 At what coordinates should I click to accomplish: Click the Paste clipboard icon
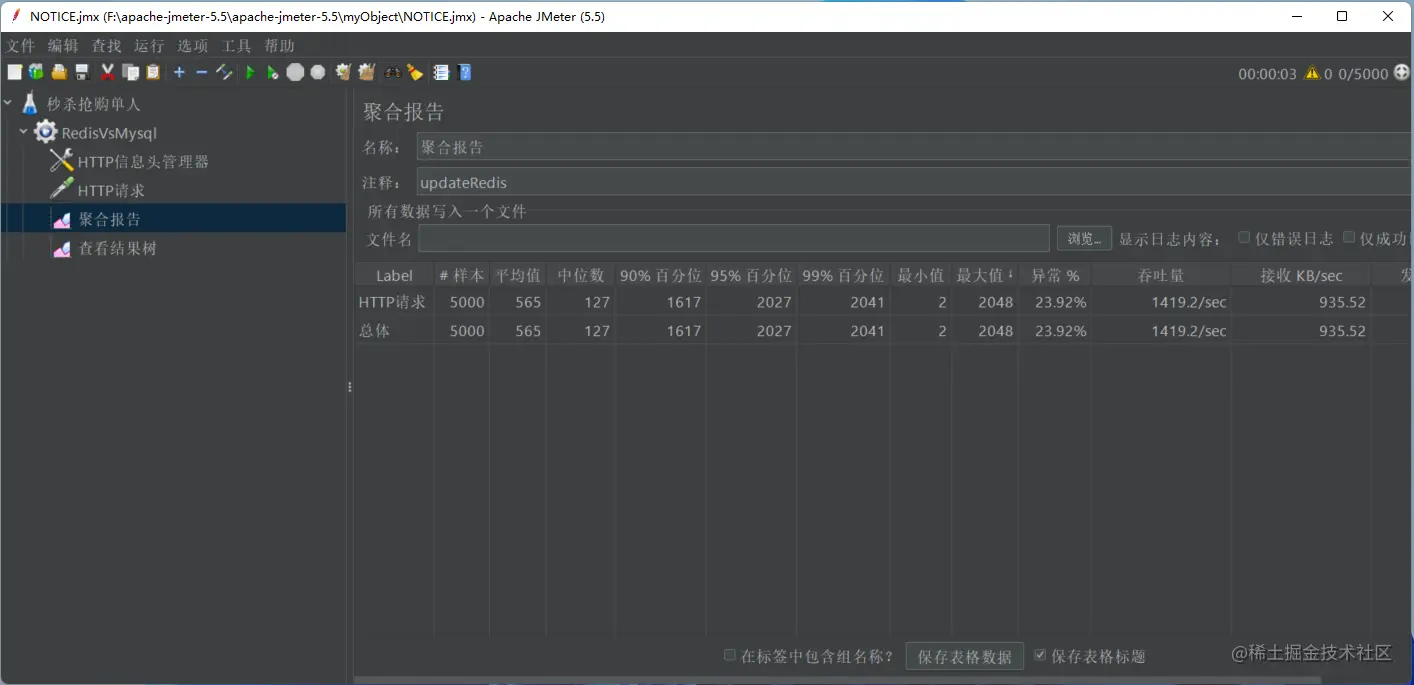coord(153,72)
